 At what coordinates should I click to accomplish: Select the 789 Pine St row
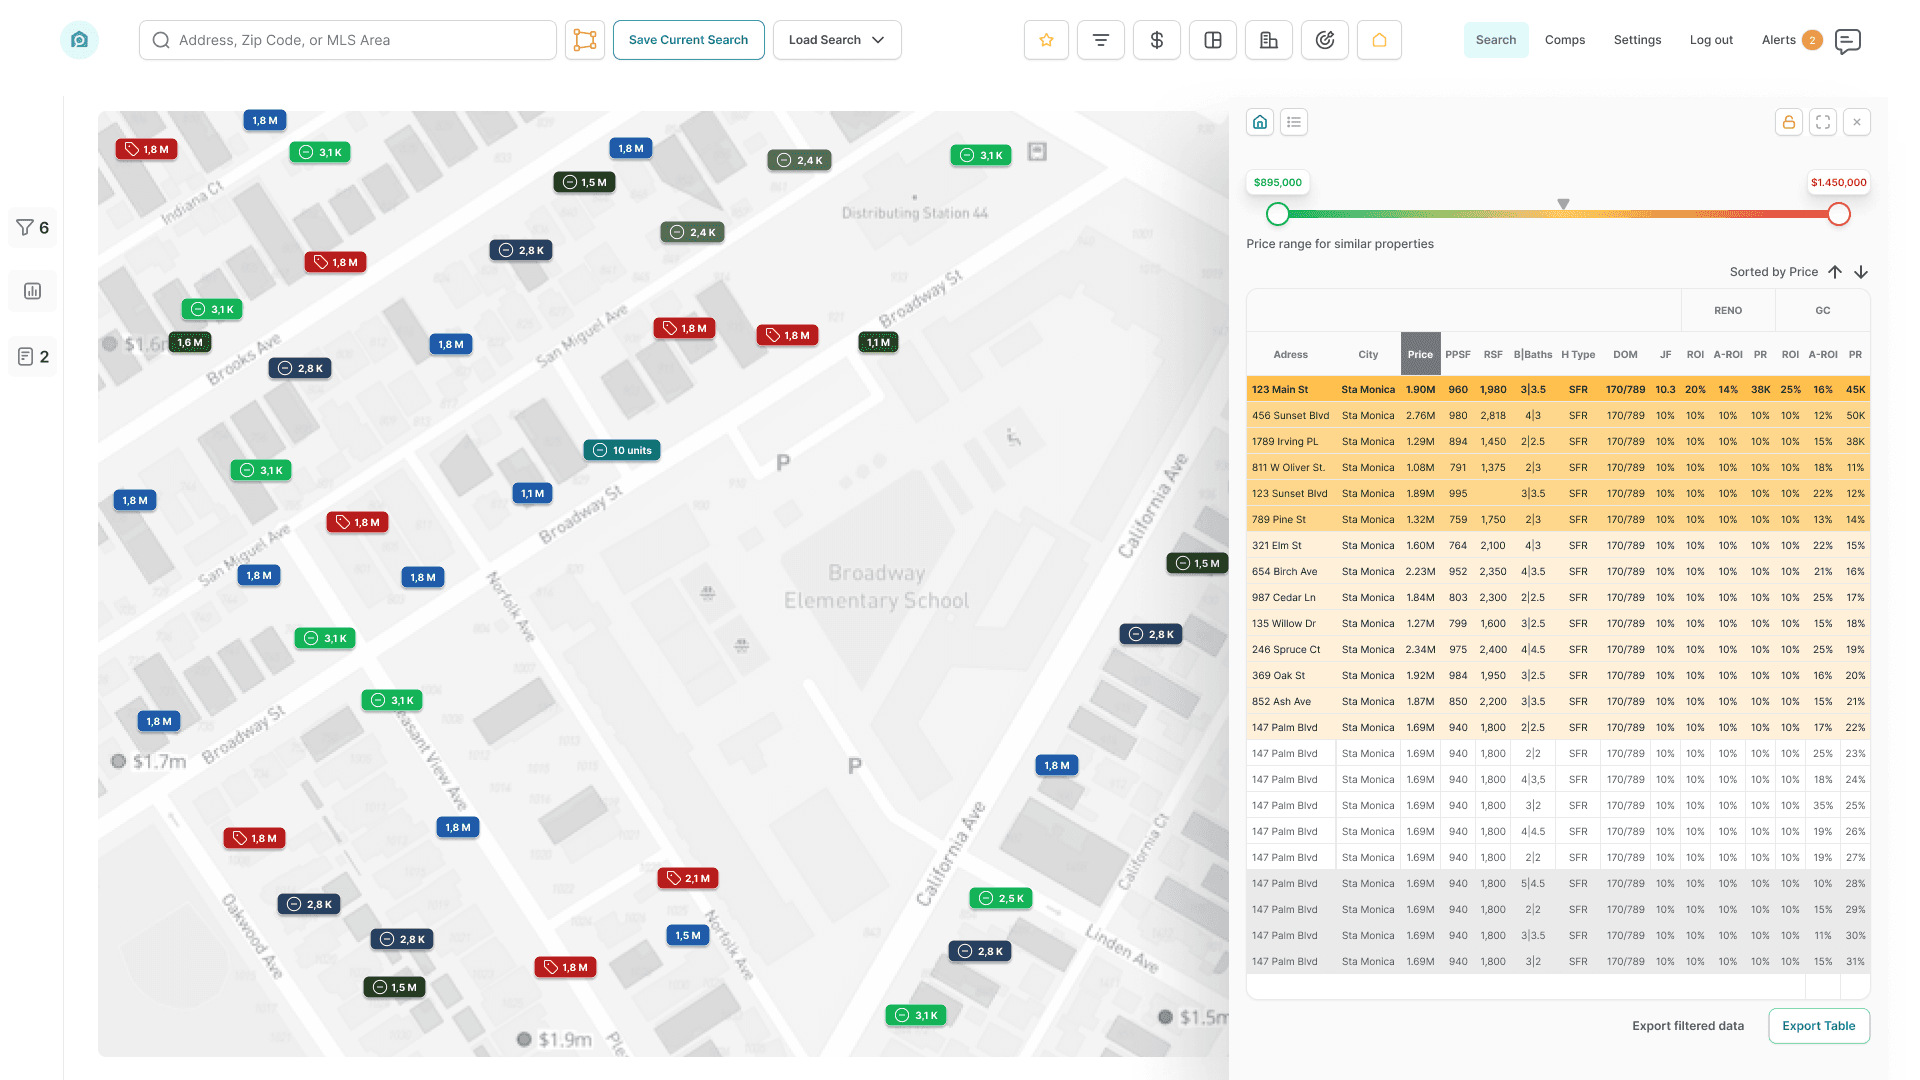1558,520
